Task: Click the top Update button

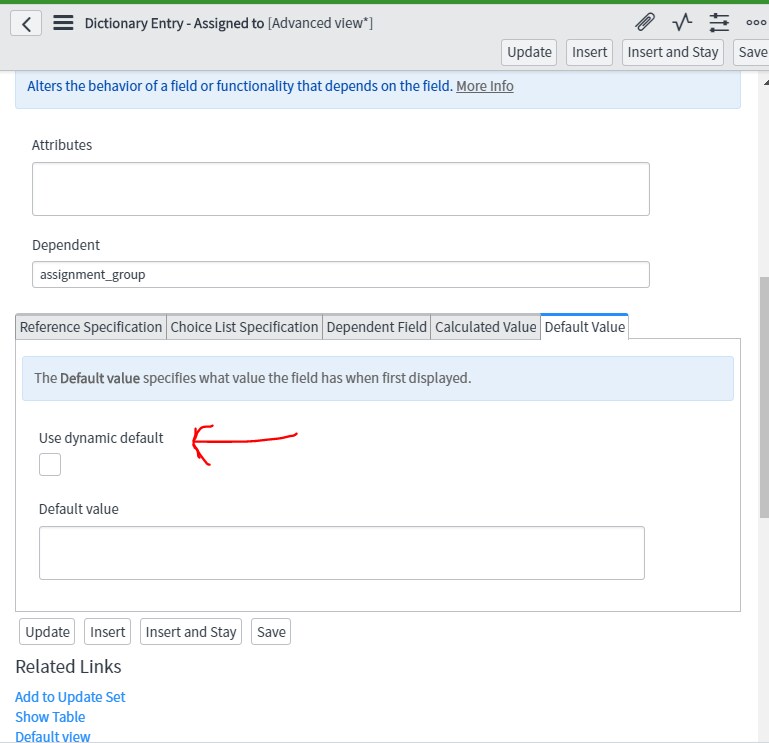Action: 529,52
